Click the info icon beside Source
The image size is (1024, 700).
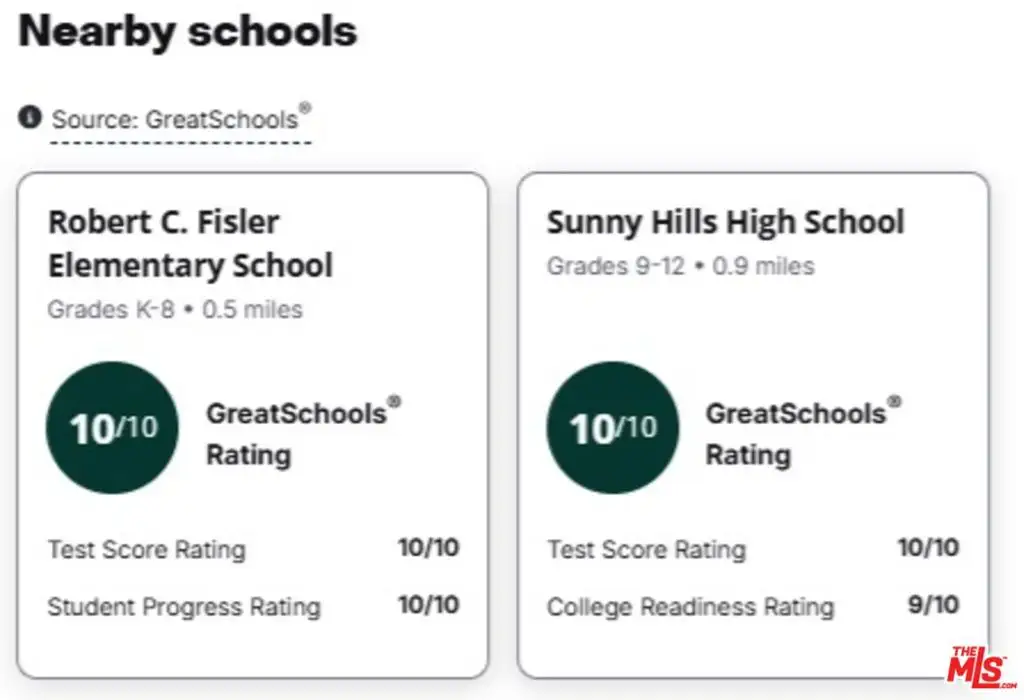pos(29,118)
